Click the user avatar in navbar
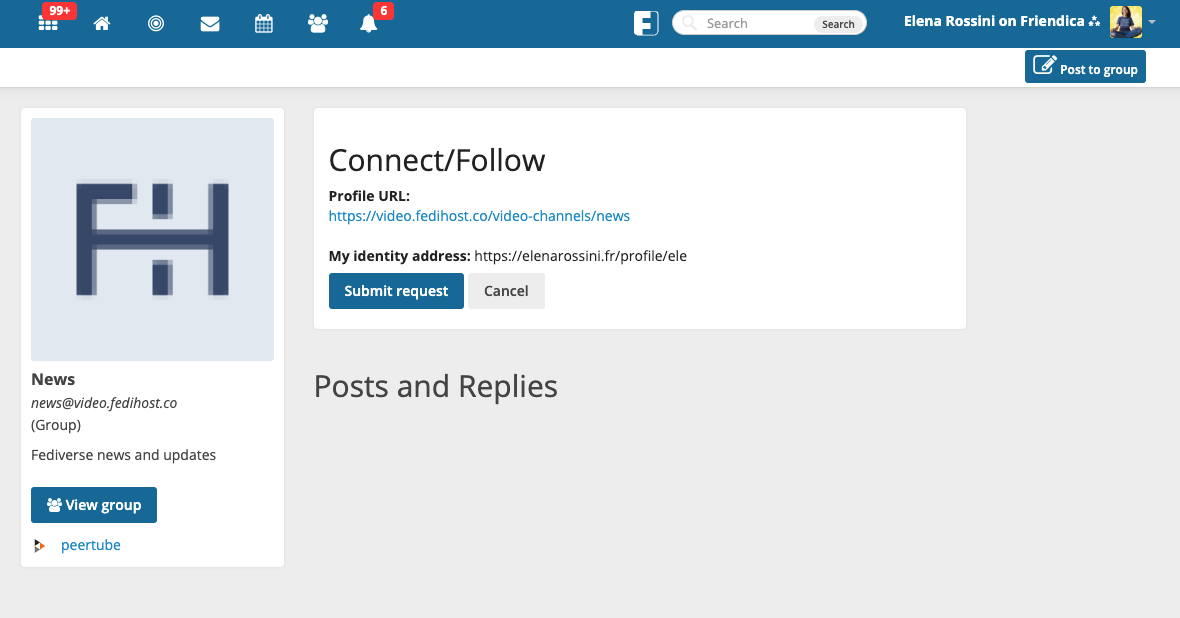Viewport: 1180px width, 618px height. click(1125, 22)
